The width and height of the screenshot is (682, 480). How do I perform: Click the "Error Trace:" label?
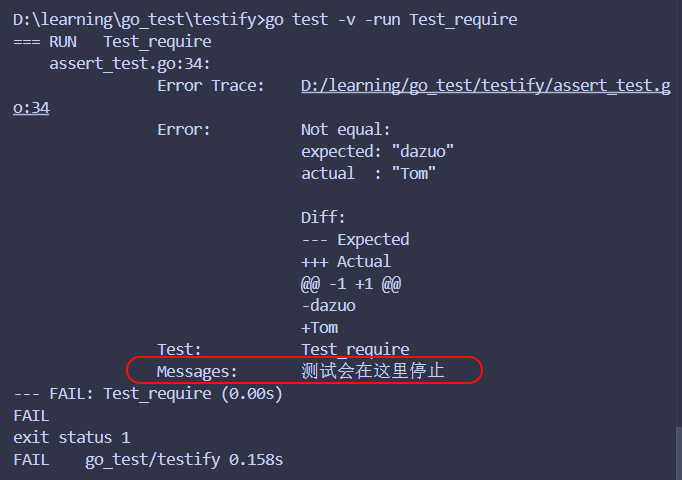(210, 87)
